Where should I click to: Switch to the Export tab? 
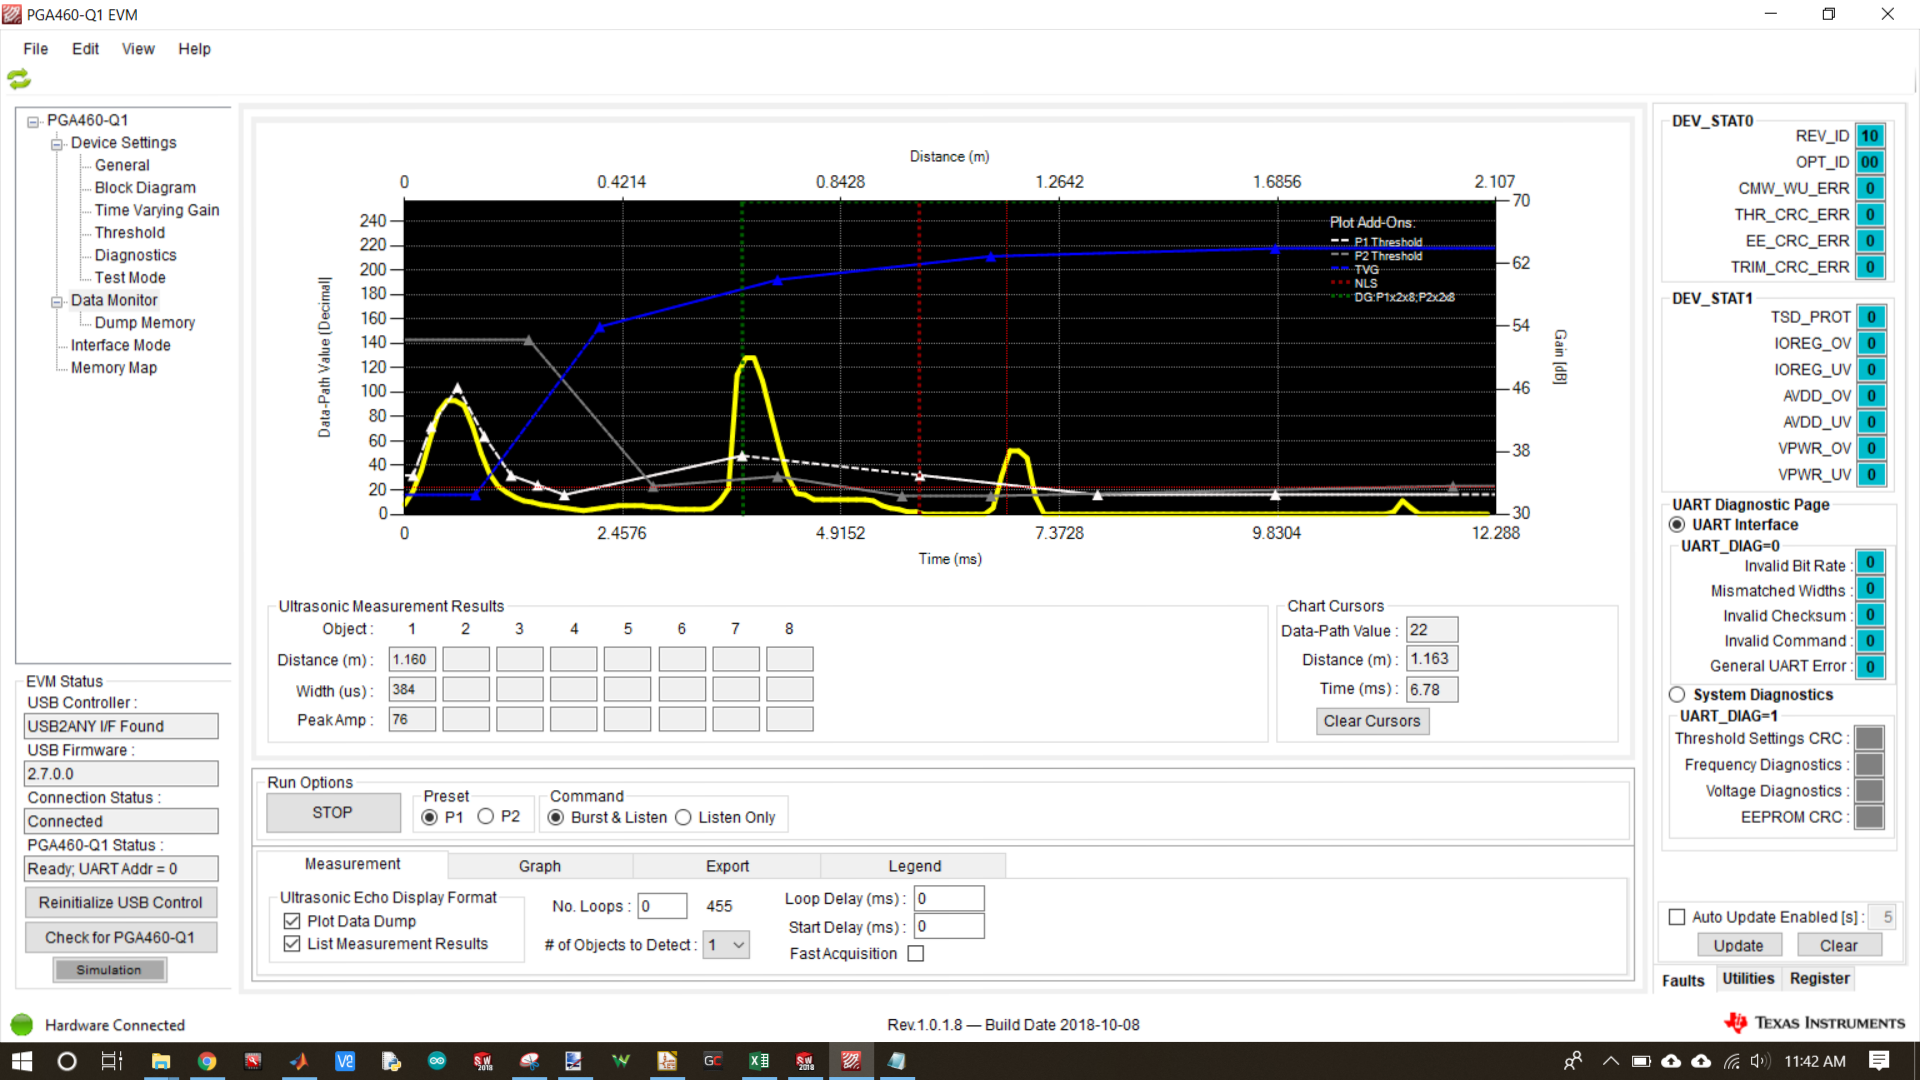tap(727, 866)
